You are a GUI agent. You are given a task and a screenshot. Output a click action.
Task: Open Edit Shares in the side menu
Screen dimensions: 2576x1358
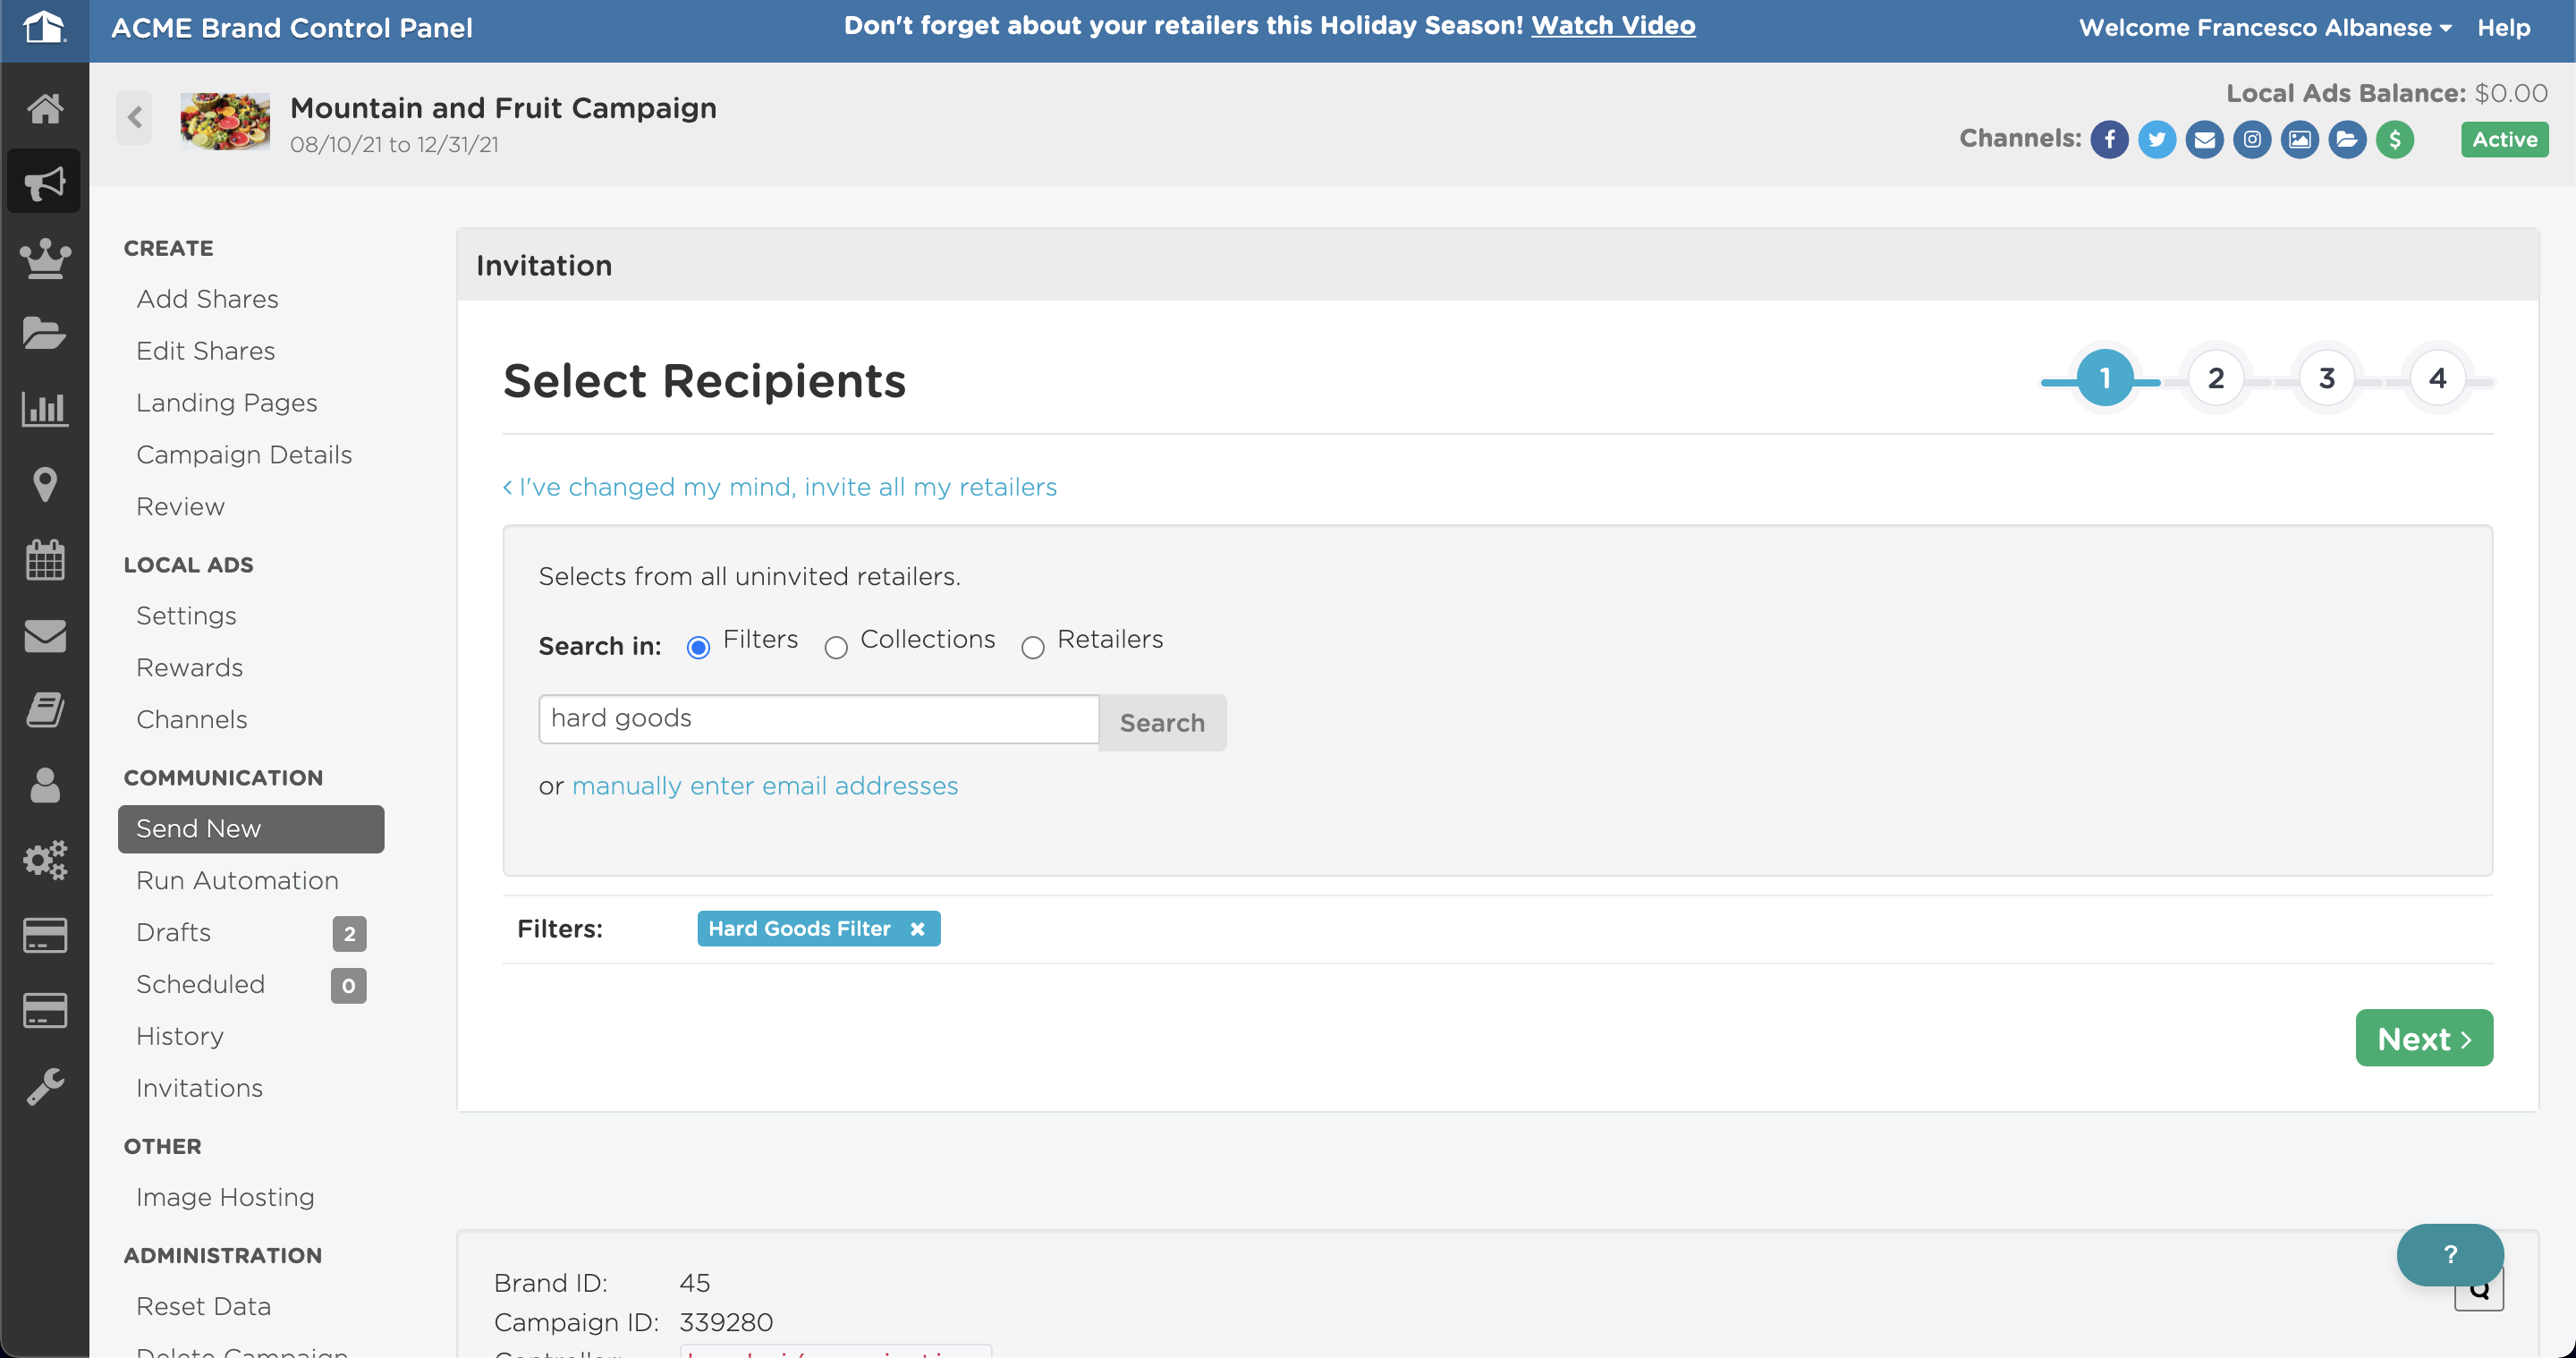(205, 351)
